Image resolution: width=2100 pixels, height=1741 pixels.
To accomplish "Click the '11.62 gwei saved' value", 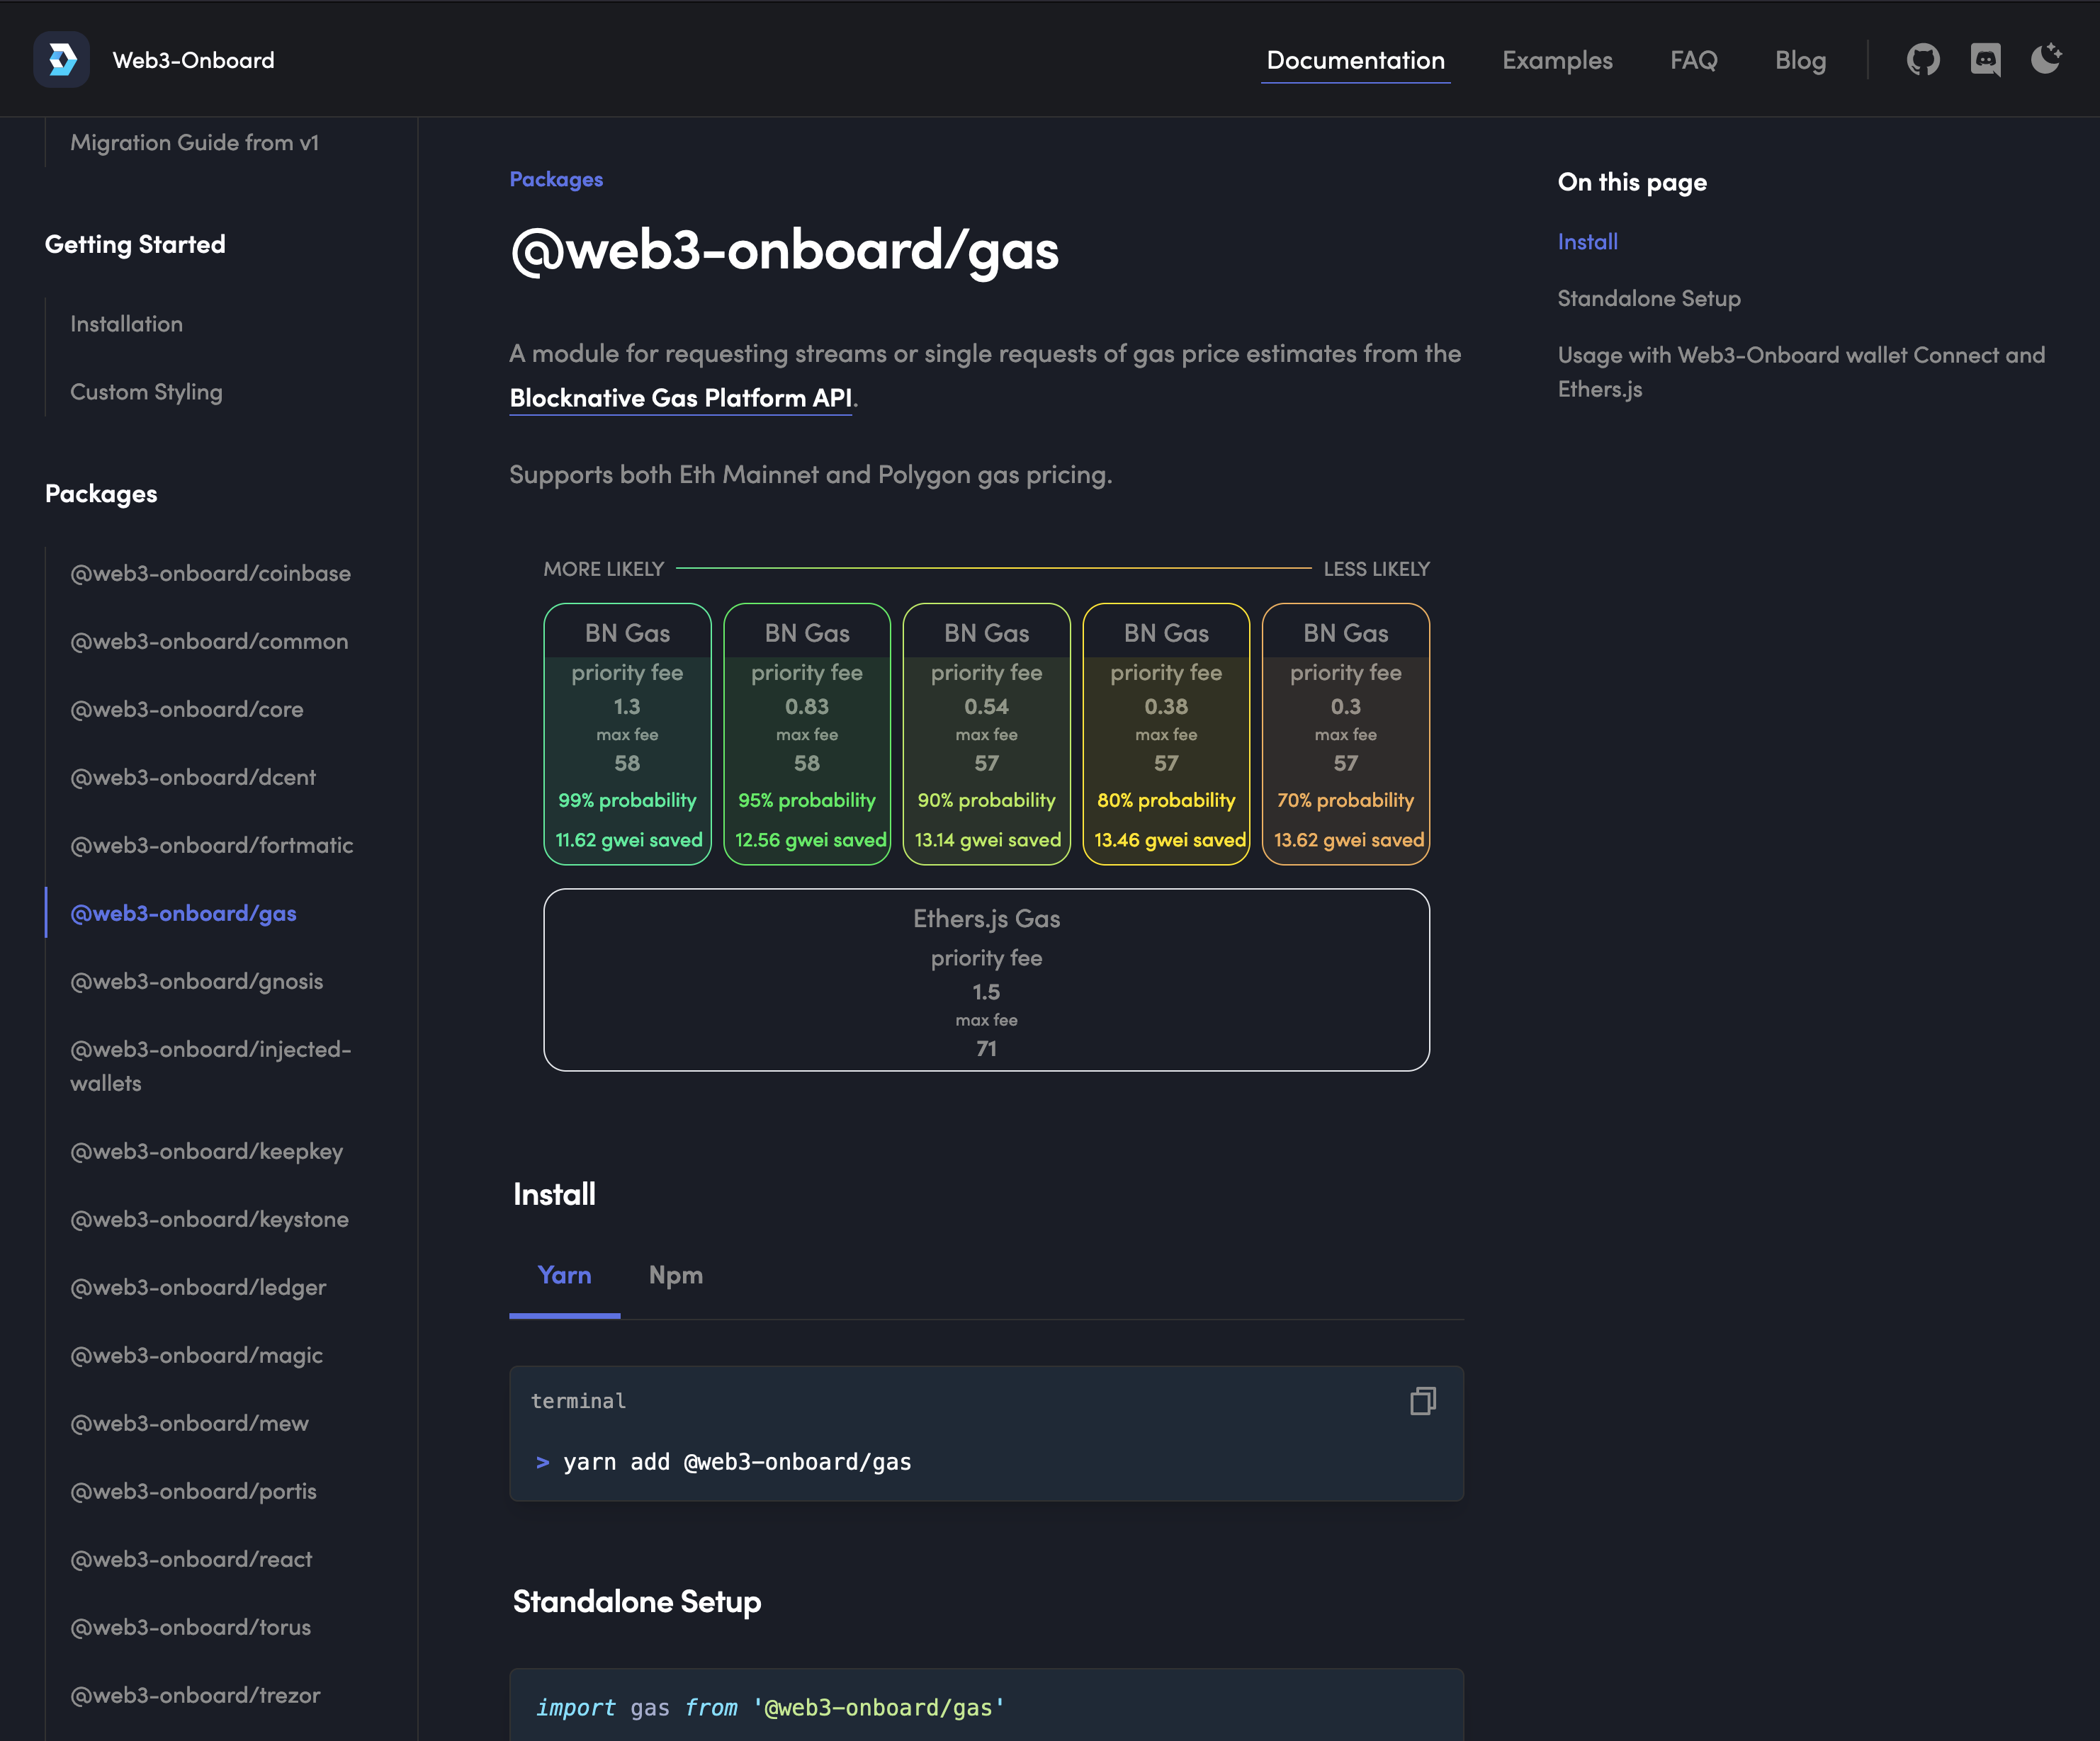I will pyautogui.click(x=629, y=840).
